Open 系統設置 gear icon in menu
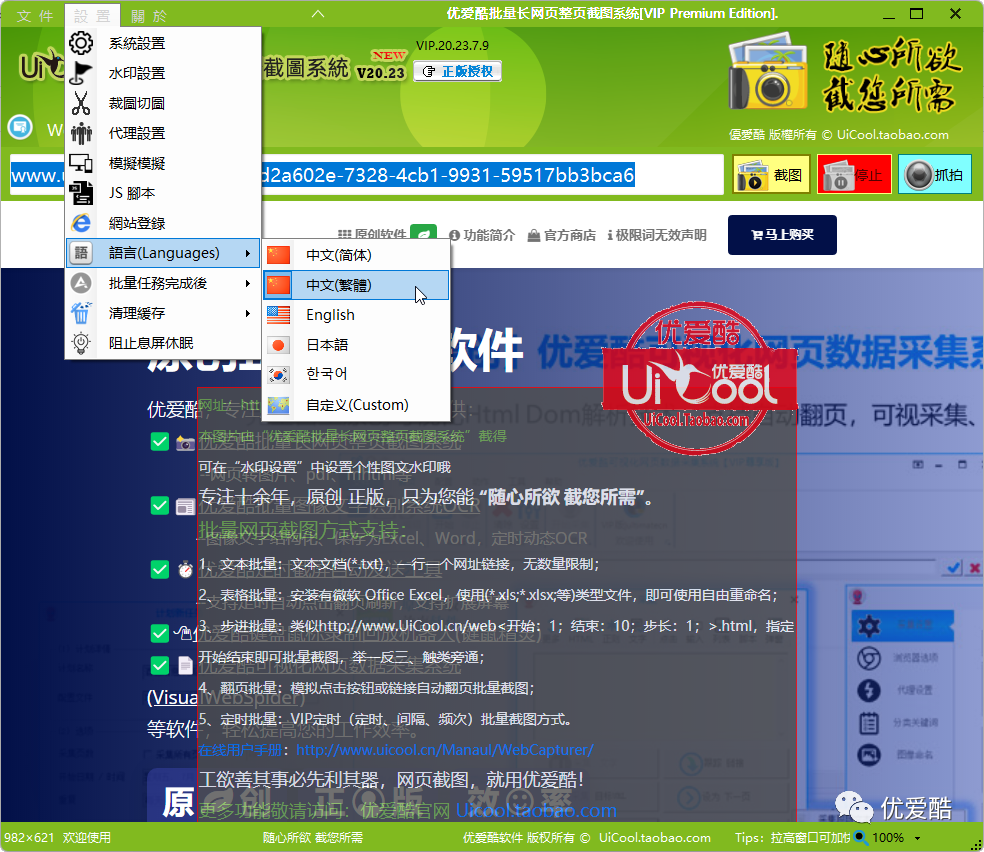Viewport: 984px width, 852px height. (x=81, y=43)
